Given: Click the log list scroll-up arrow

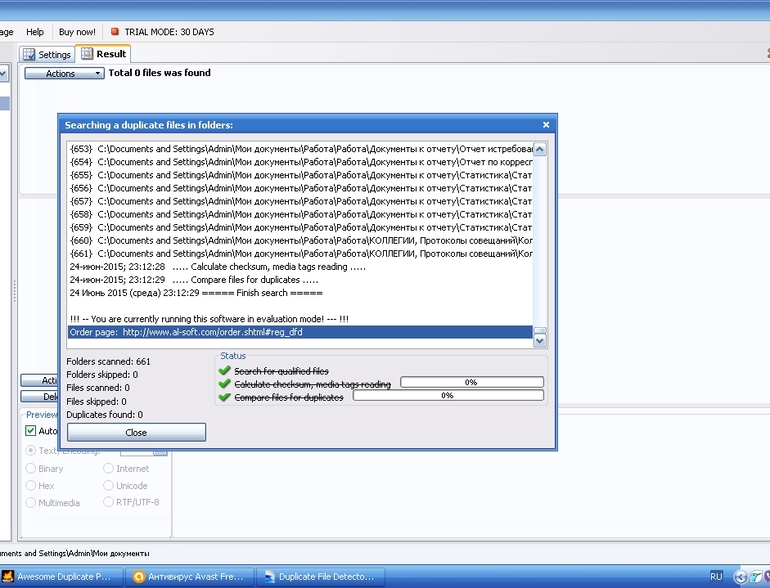Looking at the screenshot, I should click(x=540, y=149).
